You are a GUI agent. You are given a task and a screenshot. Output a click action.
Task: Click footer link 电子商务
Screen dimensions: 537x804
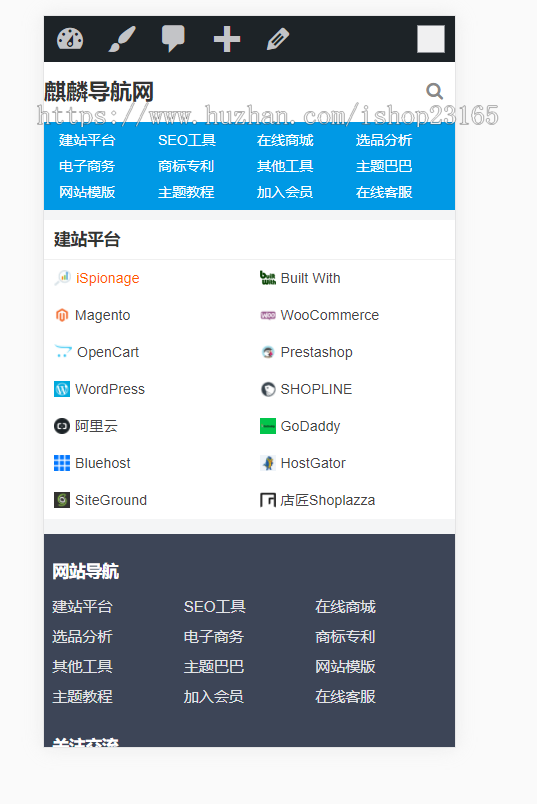[x=214, y=636]
